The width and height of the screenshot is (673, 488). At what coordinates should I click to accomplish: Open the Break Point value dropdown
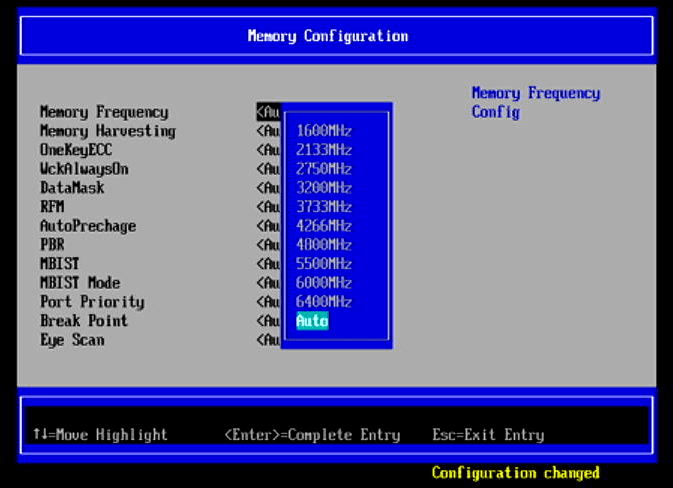coord(268,321)
